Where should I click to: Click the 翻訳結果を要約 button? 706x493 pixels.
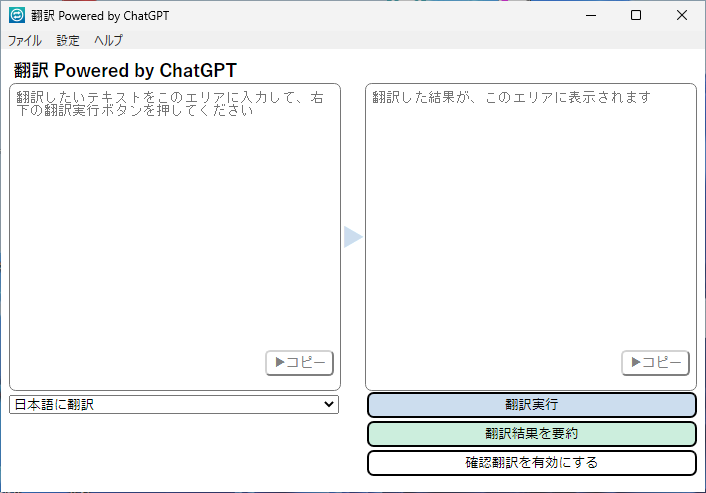point(532,434)
